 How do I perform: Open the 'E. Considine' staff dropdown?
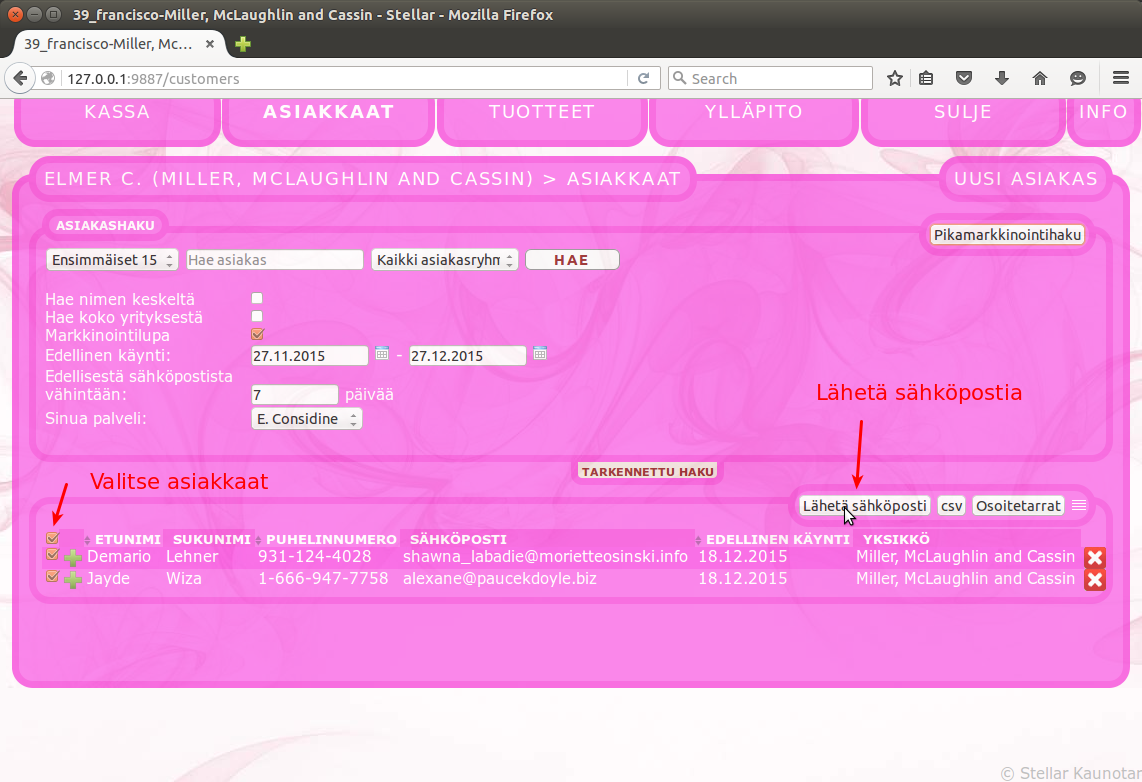coord(306,419)
